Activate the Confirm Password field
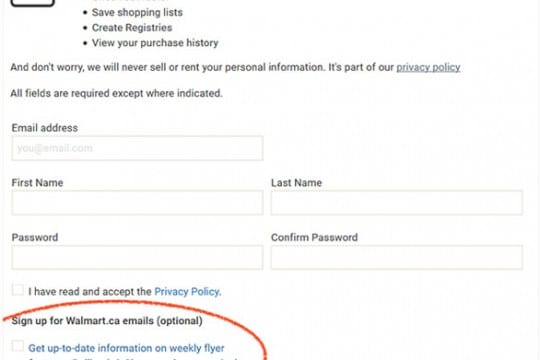 (x=397, y=257)
